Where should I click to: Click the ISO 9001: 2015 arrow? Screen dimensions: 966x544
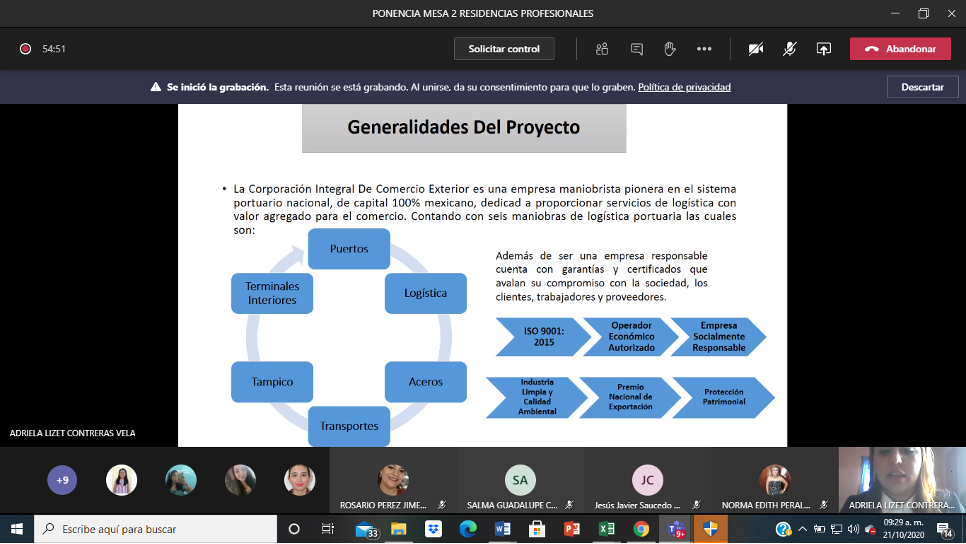point(543,336)
